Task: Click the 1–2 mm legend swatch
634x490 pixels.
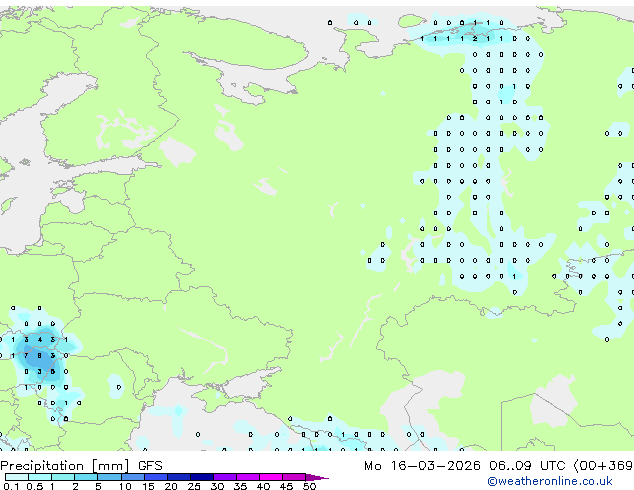Action: [63, 477]
